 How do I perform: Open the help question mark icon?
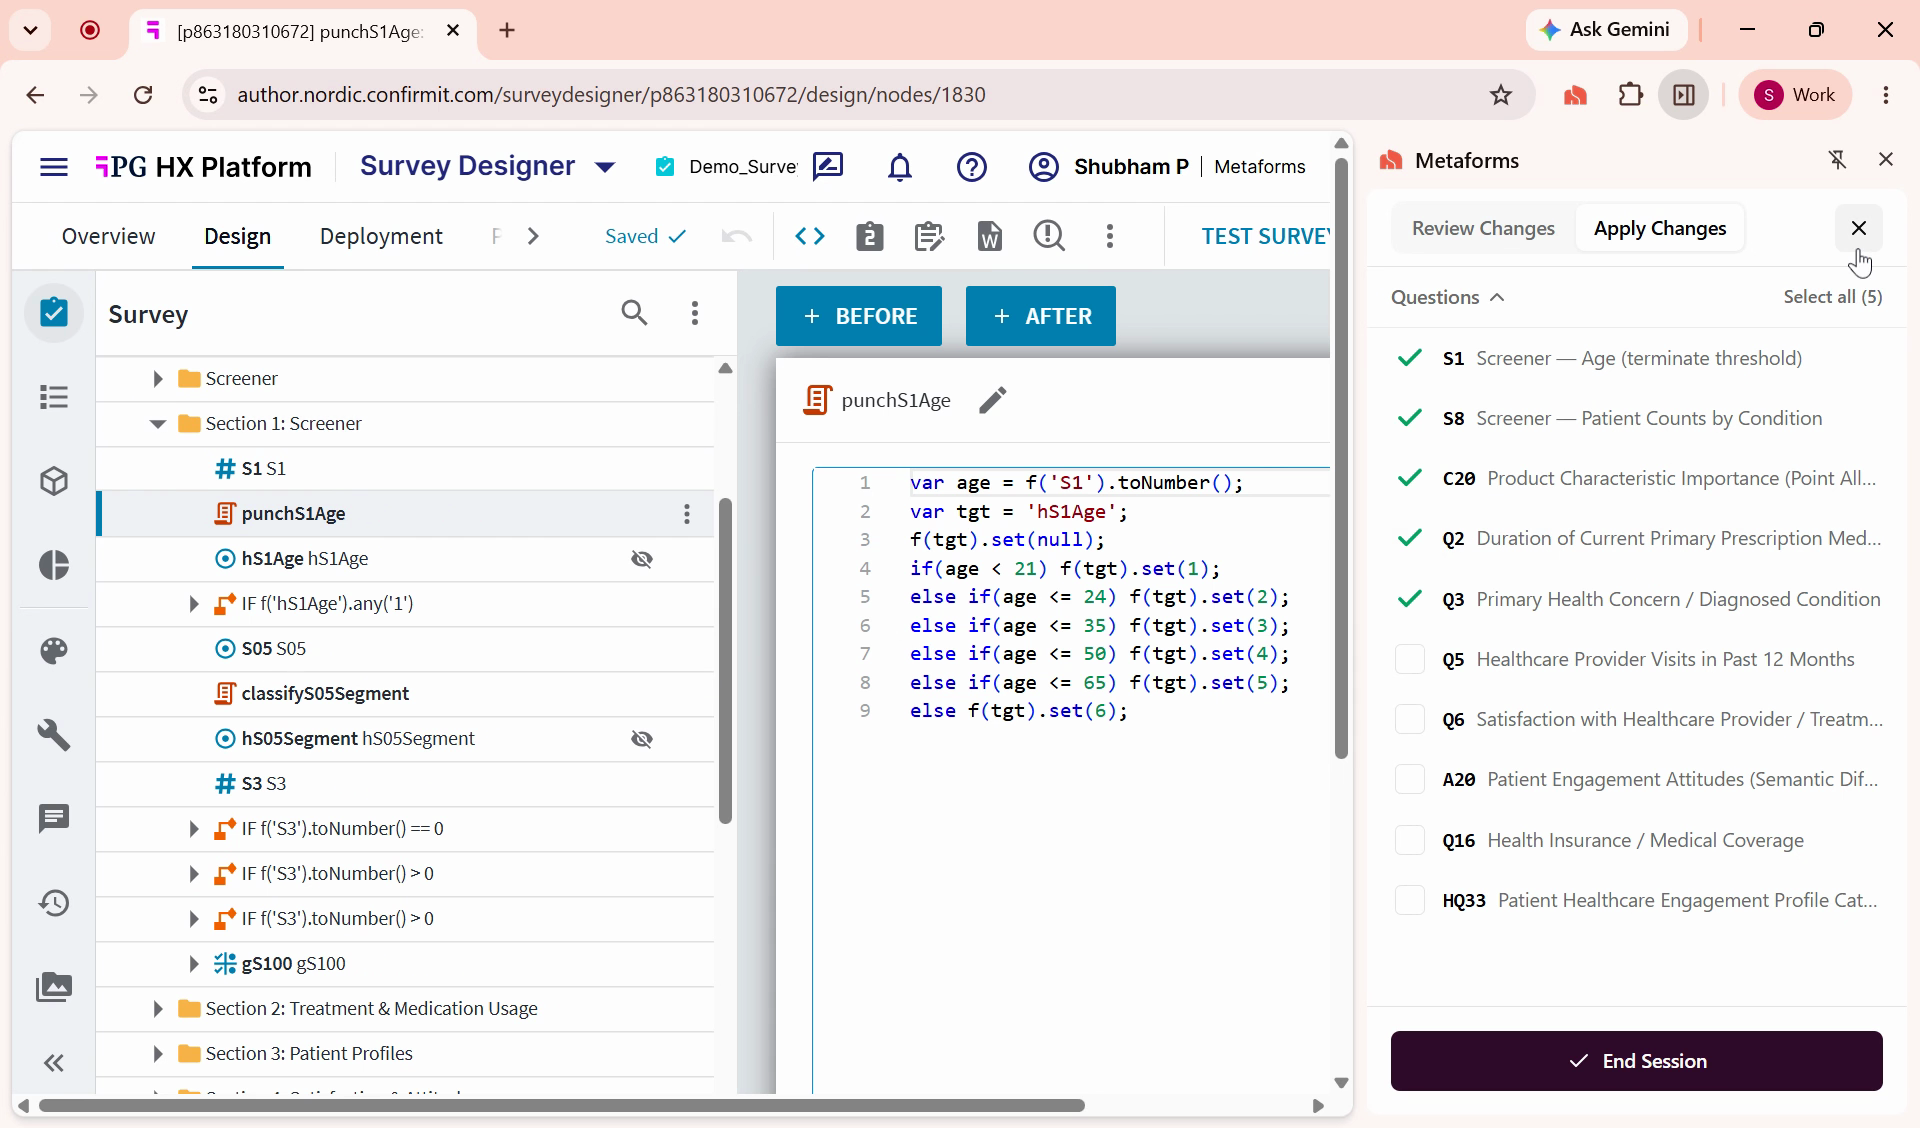[x=972, y=167]
